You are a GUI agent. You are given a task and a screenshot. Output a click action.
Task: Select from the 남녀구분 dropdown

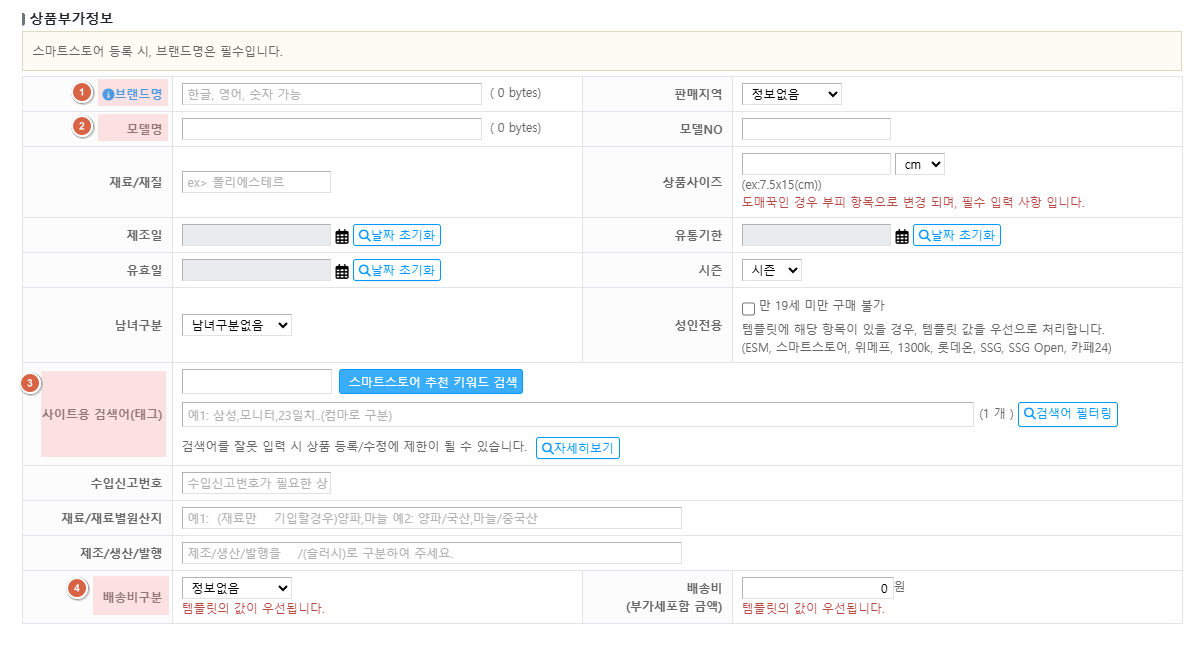(x=236, y=325)
